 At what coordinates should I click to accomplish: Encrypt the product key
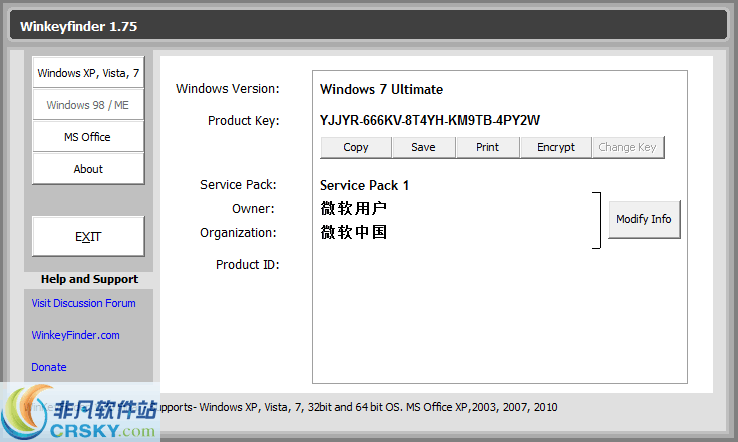[x=556, y=147]
